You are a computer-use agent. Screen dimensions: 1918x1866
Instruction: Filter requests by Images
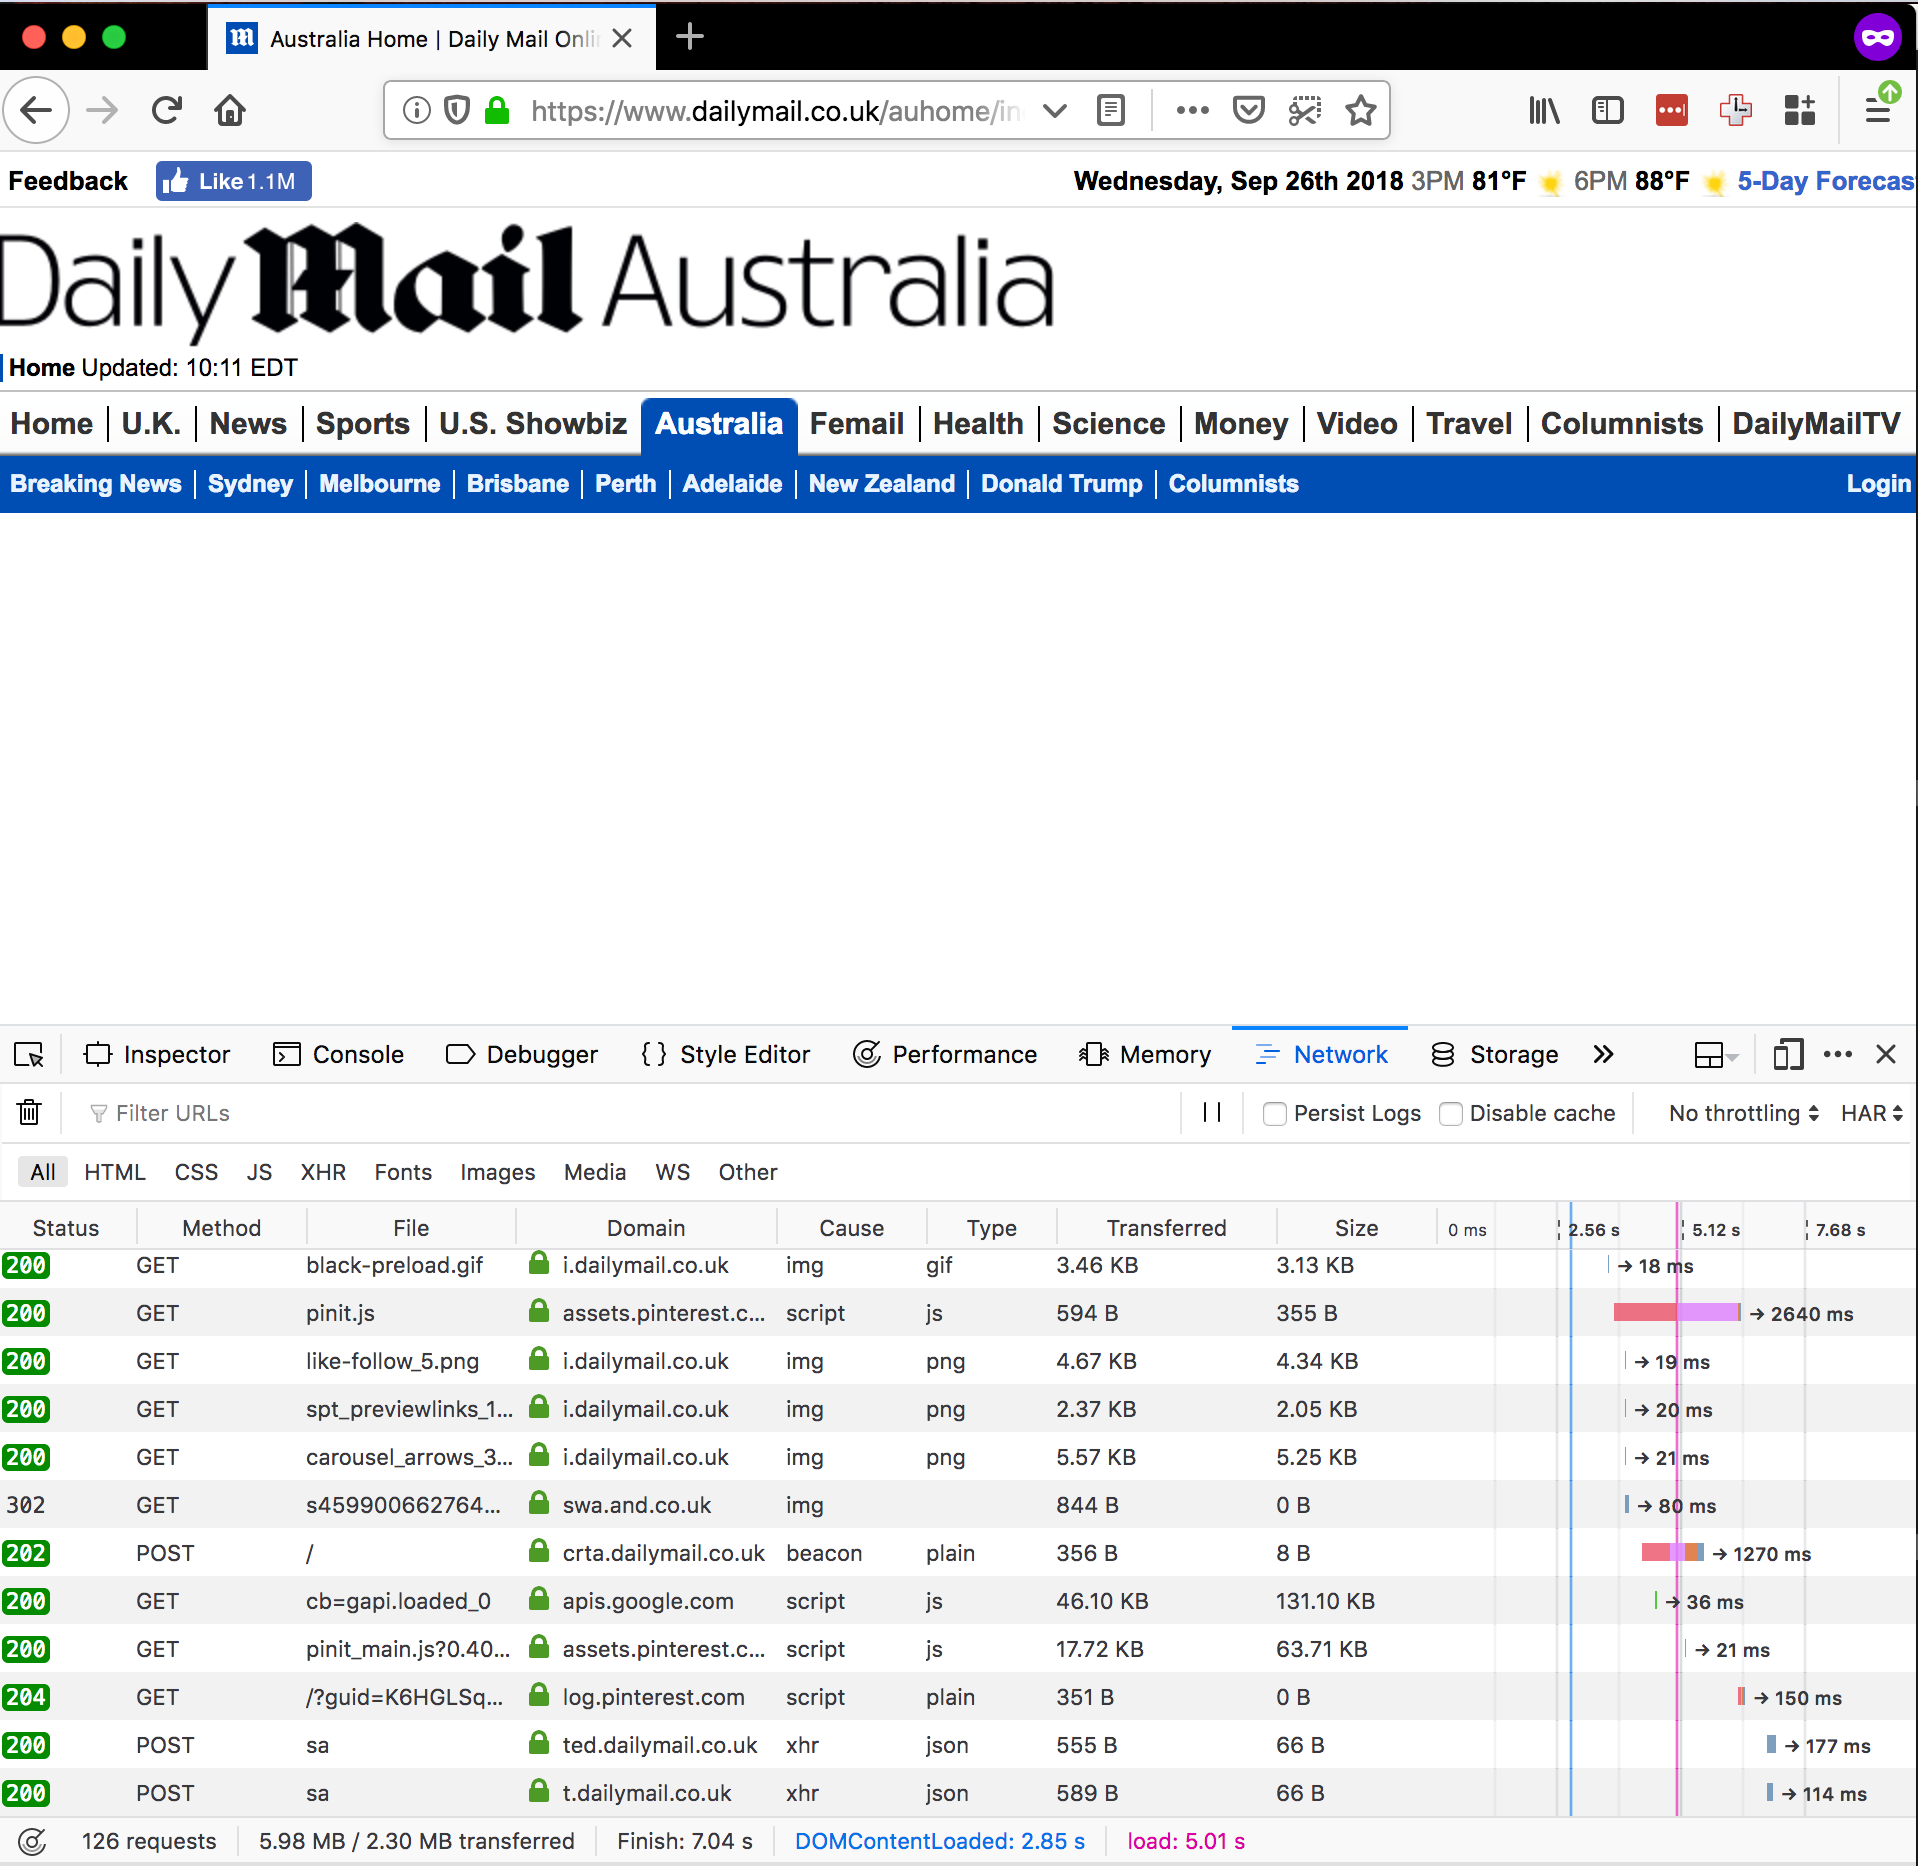[497, 1172]
